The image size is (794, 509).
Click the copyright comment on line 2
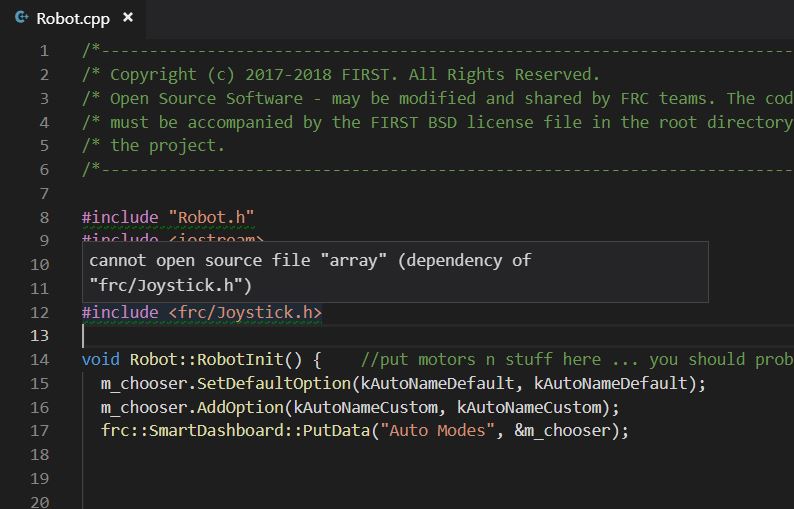pyautogui.click(x=341, y=74)
